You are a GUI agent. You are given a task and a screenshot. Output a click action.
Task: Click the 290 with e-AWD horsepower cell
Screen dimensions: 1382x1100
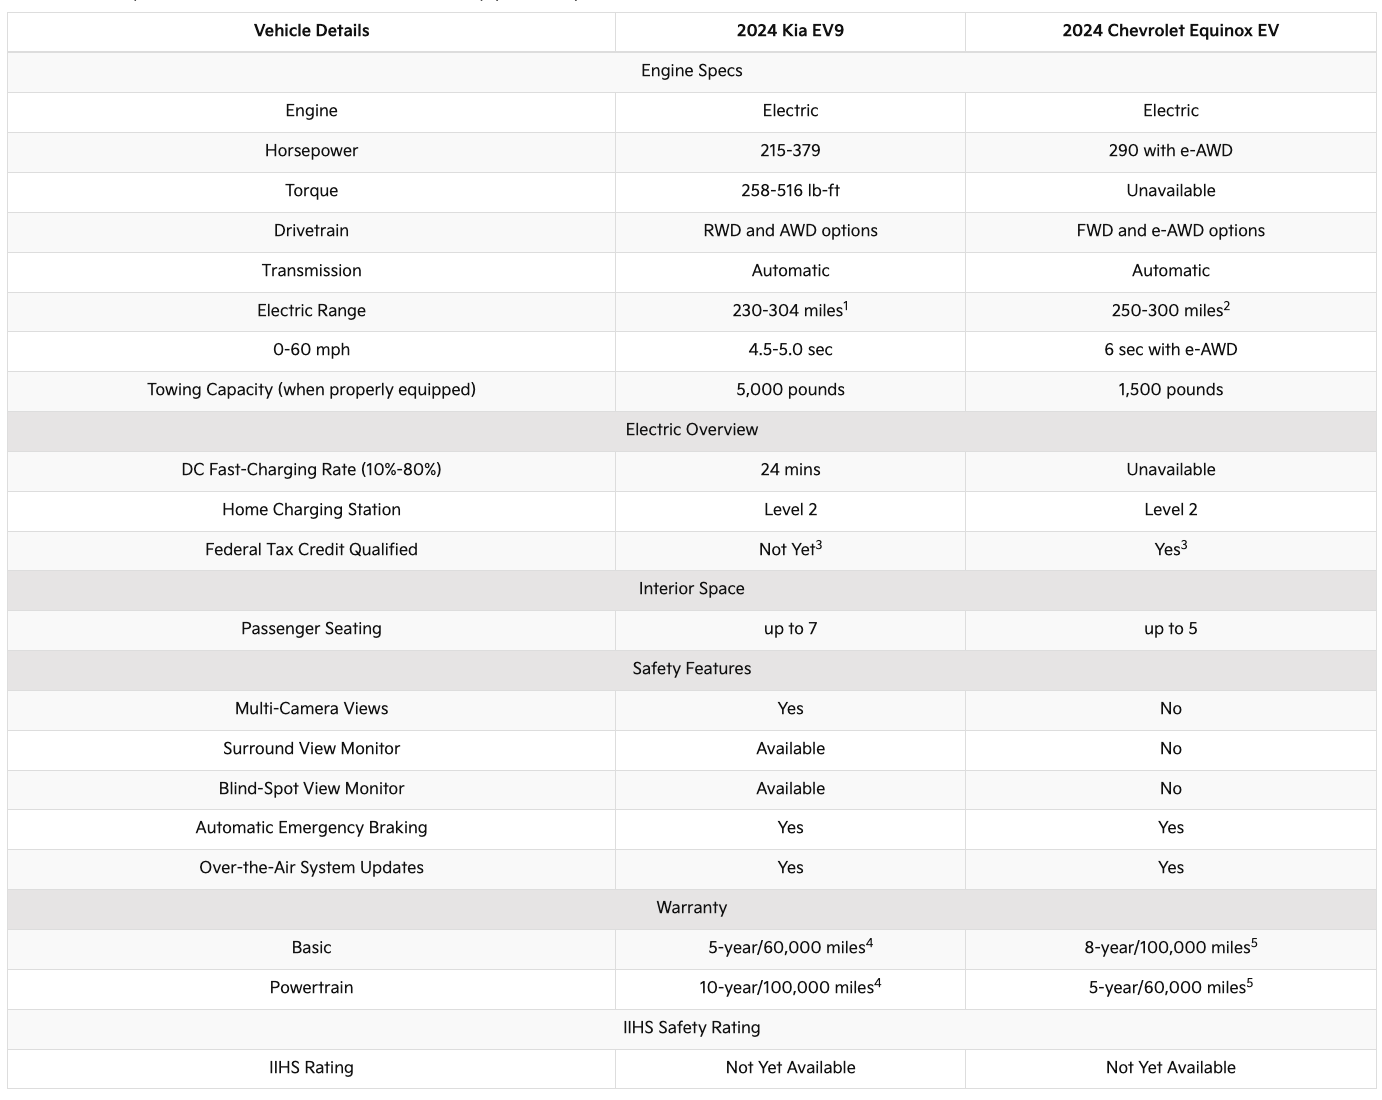(1170, 151)
